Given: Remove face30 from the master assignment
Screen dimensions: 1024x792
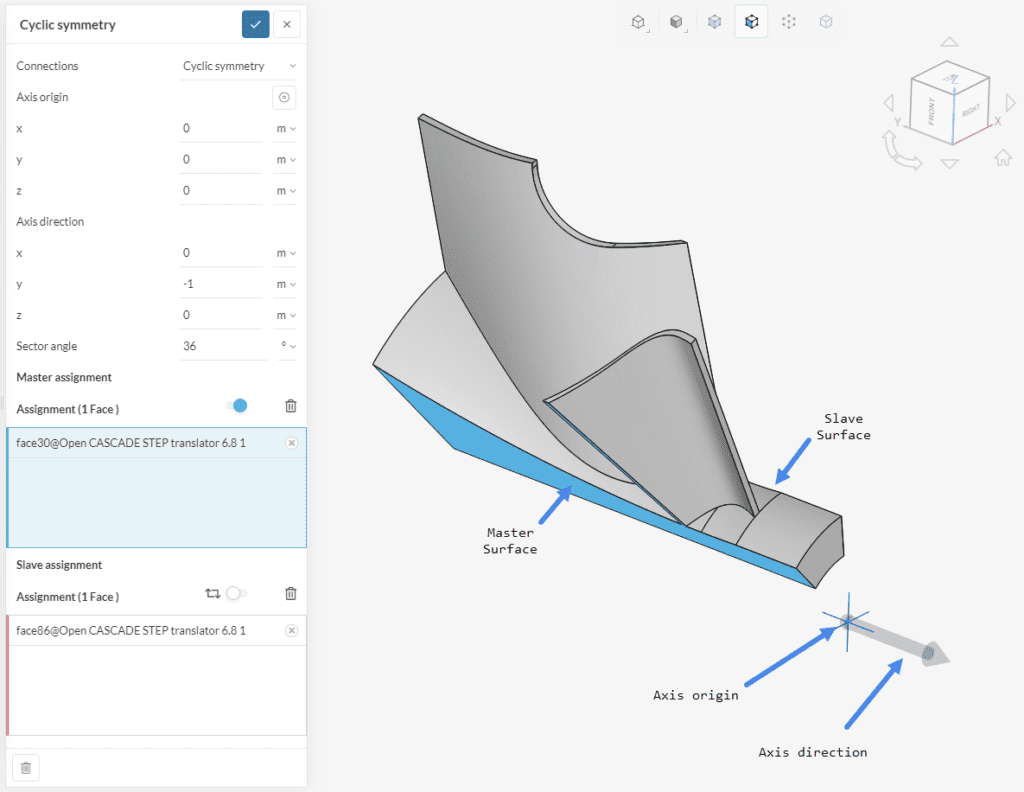Looking at the screenshot, I should [291, 443].
